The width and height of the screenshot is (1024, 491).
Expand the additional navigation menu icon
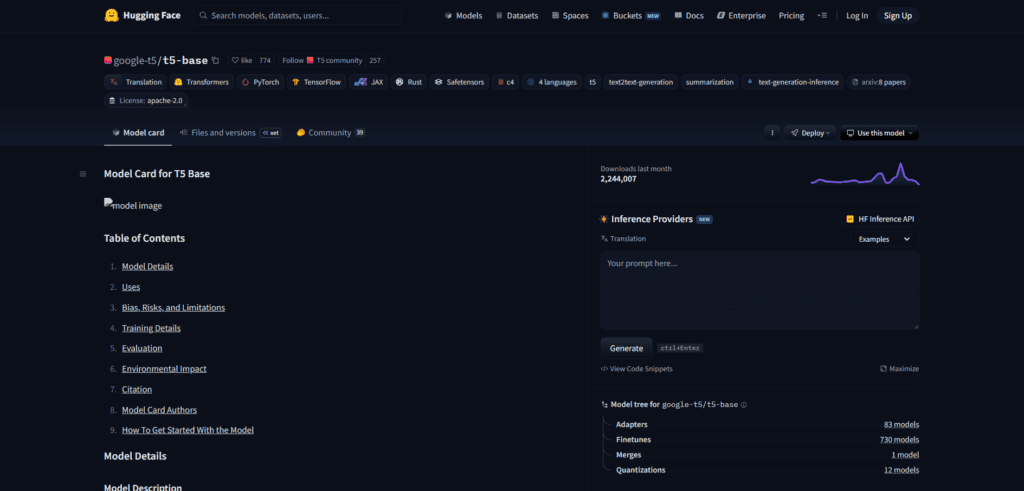pyautogui.click(x=822, y=16)
